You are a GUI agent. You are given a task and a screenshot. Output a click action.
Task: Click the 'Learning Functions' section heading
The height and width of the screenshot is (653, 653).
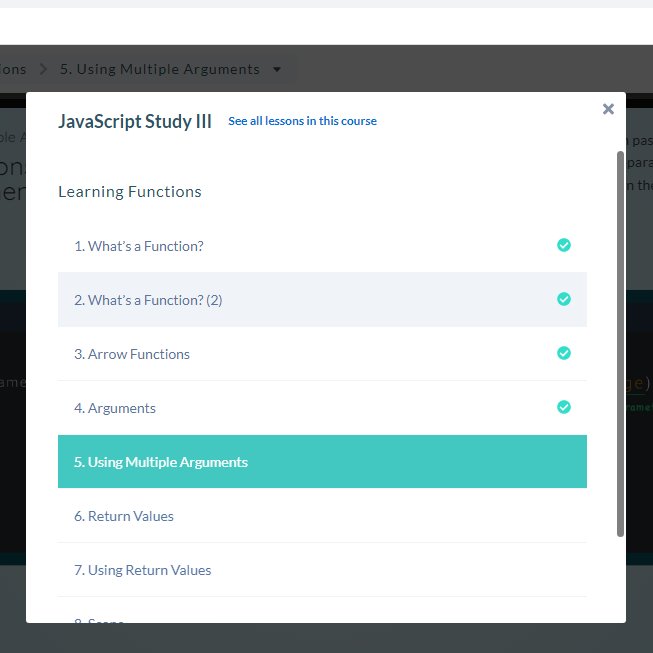point(130,192)
